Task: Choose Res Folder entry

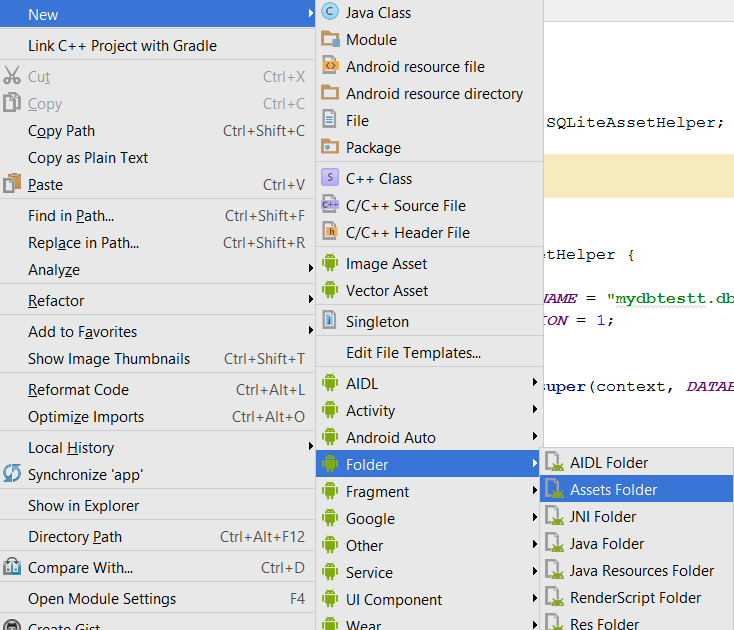Action: click(x=637, y=622)
